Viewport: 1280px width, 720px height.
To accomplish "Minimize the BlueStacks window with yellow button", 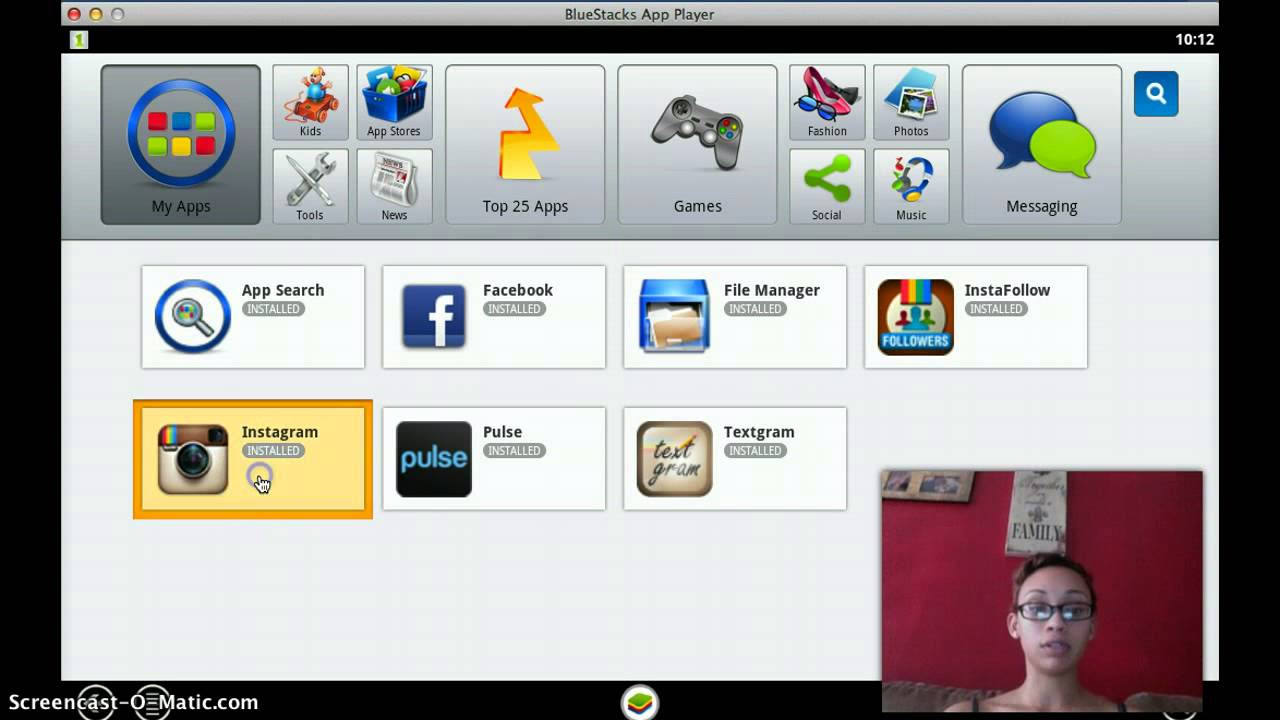I will 96,14.
